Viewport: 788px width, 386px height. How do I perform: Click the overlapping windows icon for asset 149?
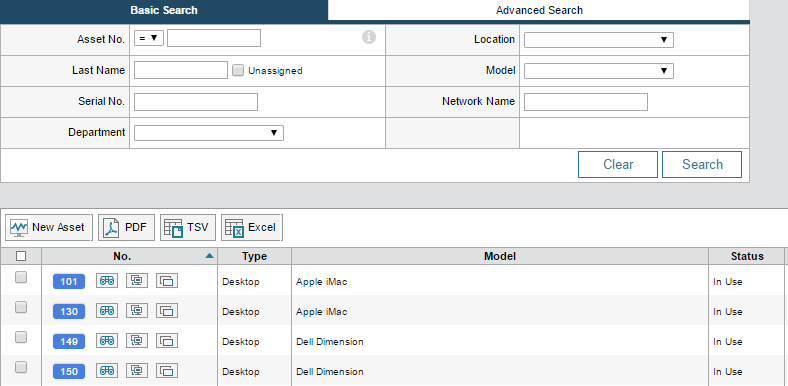tap(167, 341)
